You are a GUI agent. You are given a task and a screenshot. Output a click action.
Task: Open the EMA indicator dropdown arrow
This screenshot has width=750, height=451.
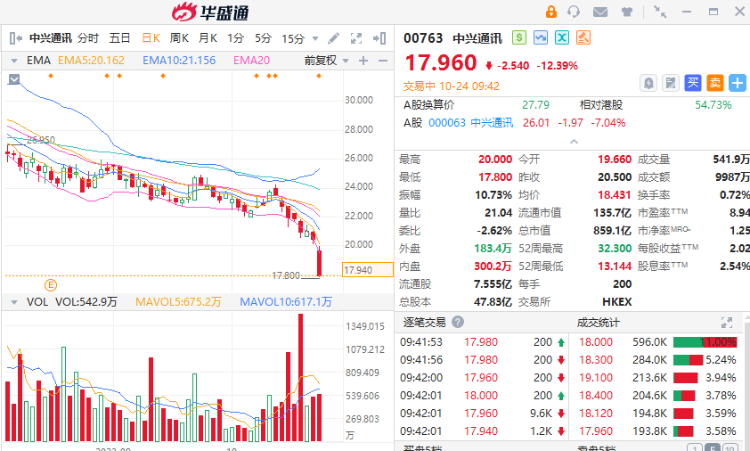coord(14,61)
